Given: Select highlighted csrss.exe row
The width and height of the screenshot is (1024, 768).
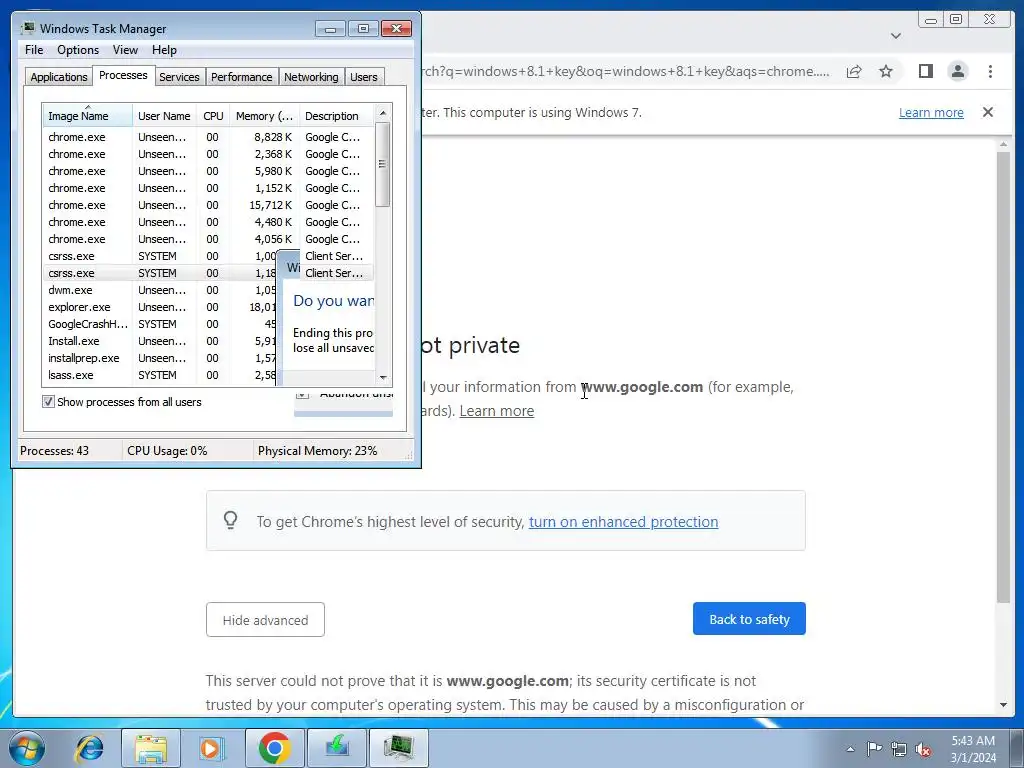Looking at the screenshot, I should 208,273.
